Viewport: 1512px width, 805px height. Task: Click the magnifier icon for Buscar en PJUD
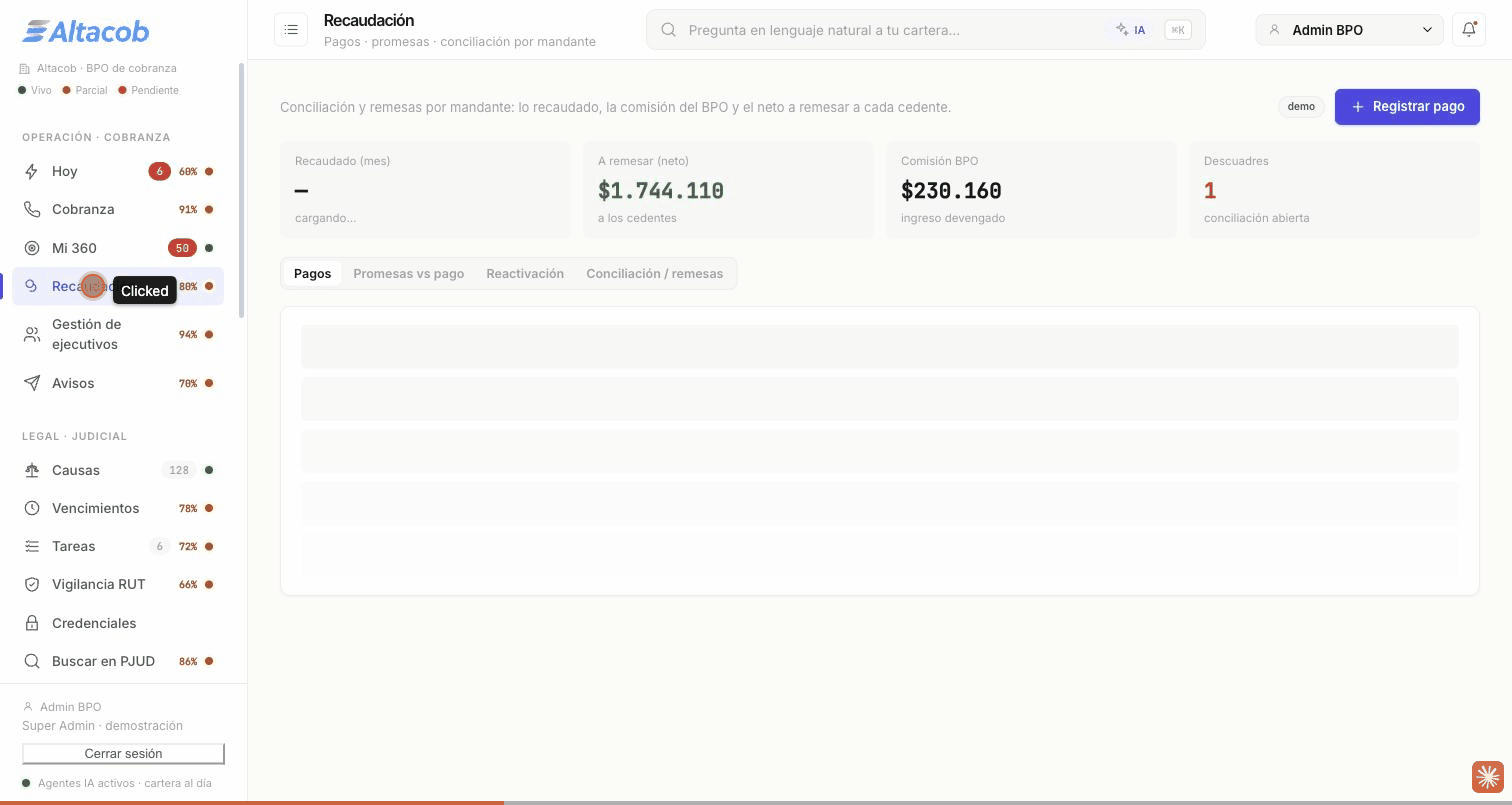tap(32, 661)
